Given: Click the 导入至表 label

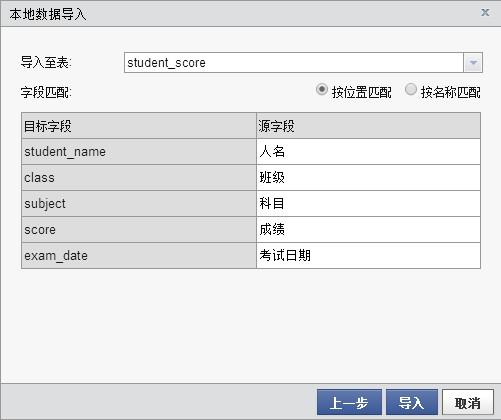Looking at the screenshot, I should pos(46,62).
